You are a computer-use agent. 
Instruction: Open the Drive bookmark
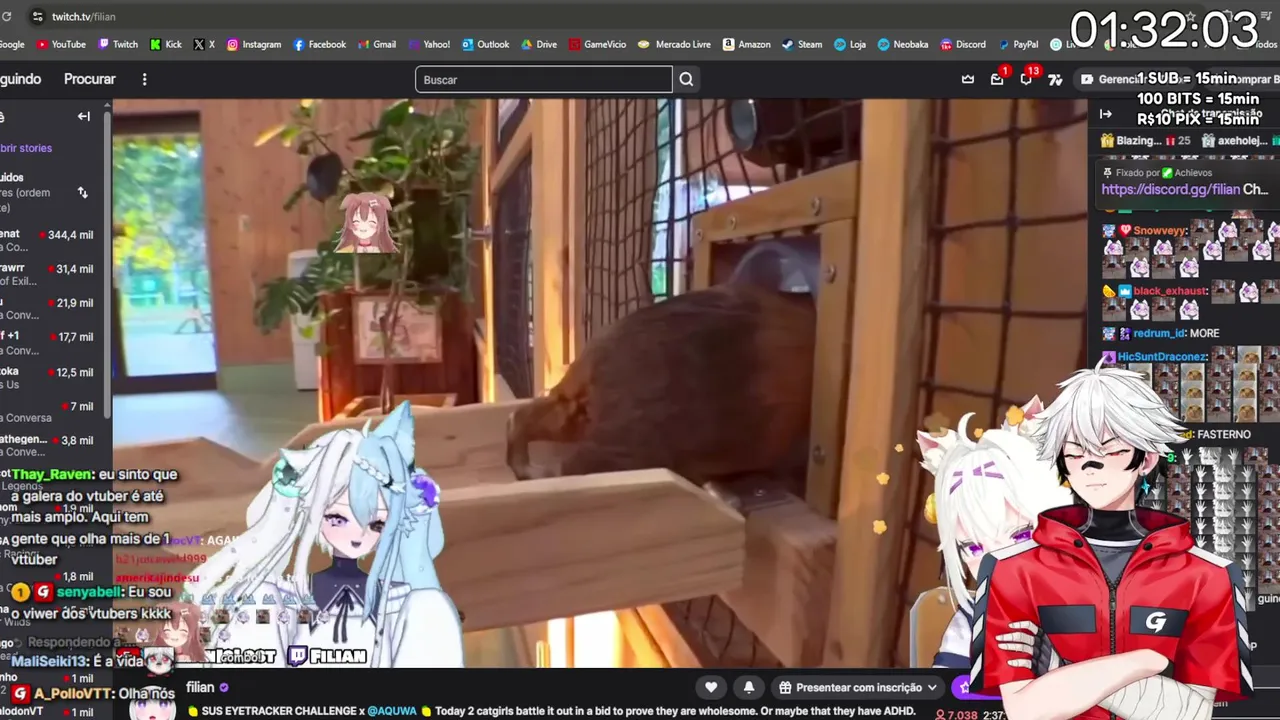[539, 44]
